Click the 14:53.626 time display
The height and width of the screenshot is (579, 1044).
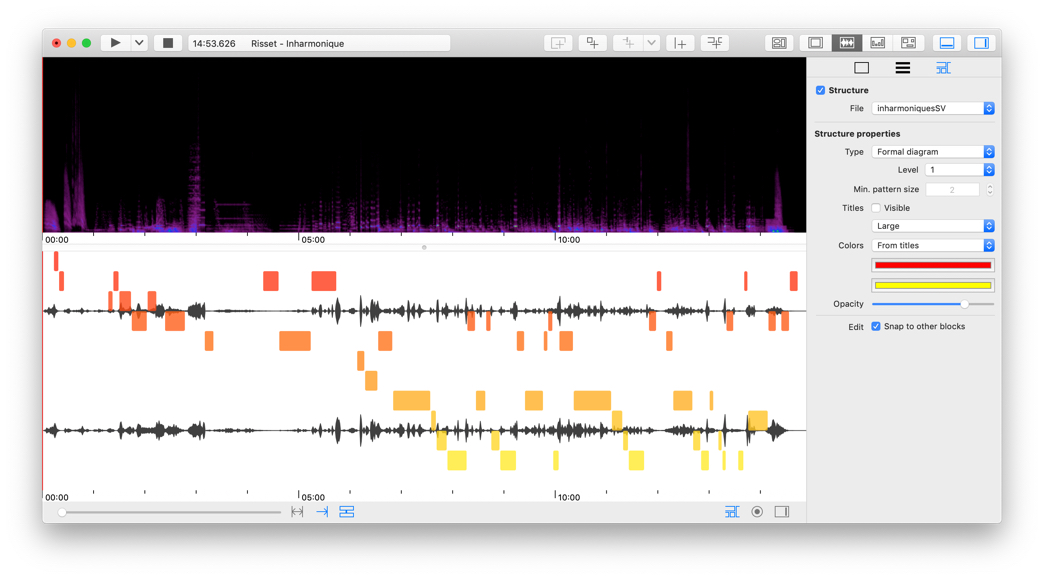click(214, 43)
